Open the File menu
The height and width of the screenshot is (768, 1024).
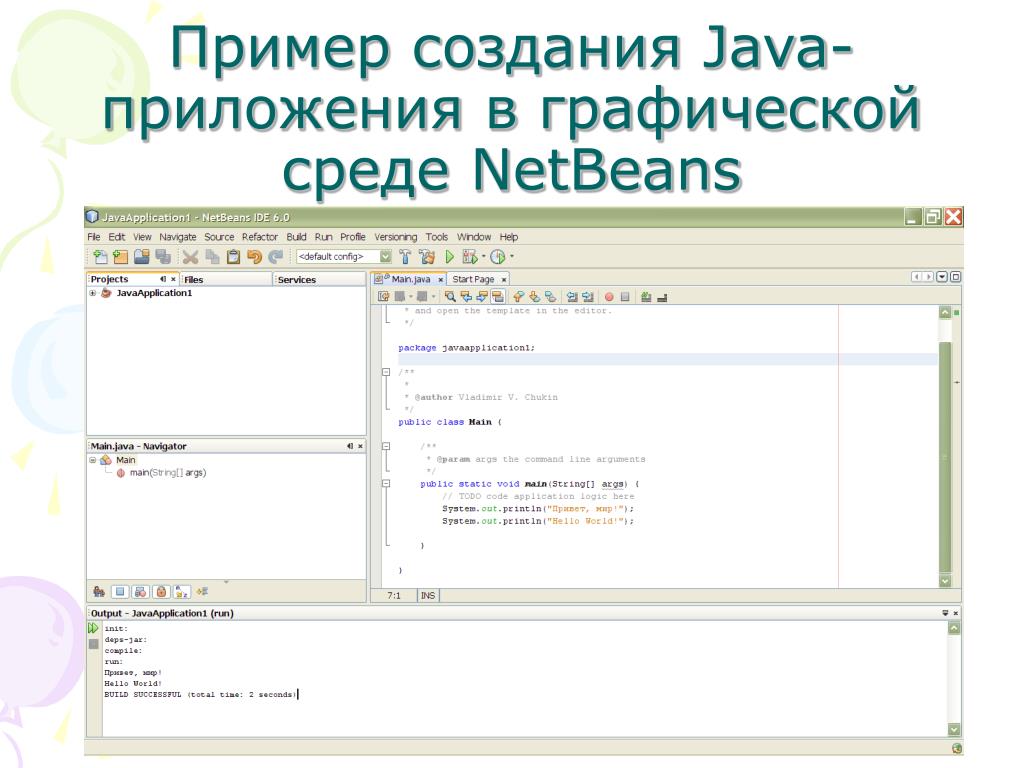pyautogui.click(x=94, y=237)
